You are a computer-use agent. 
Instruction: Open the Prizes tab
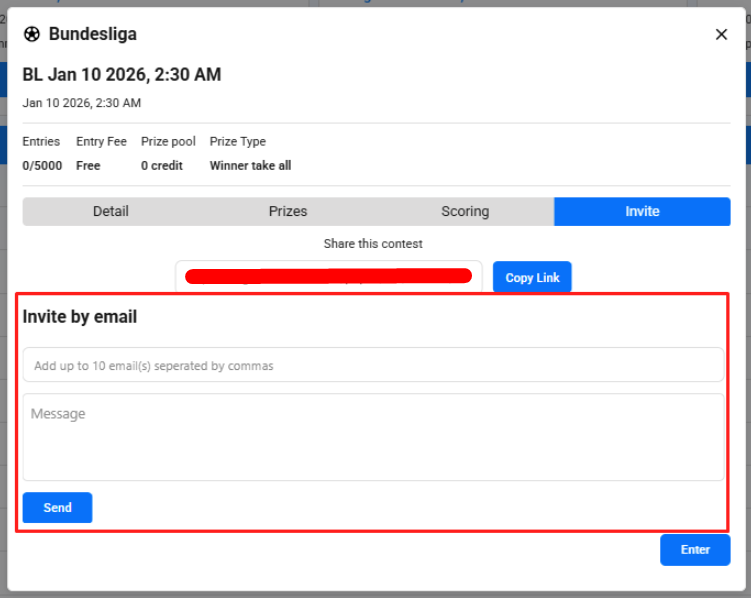point(288,211)
